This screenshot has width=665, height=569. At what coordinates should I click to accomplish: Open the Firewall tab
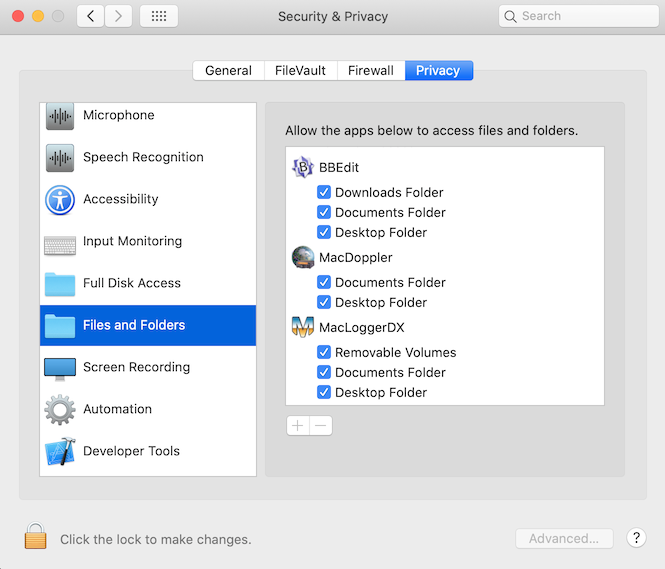click(x=370, y=71)
